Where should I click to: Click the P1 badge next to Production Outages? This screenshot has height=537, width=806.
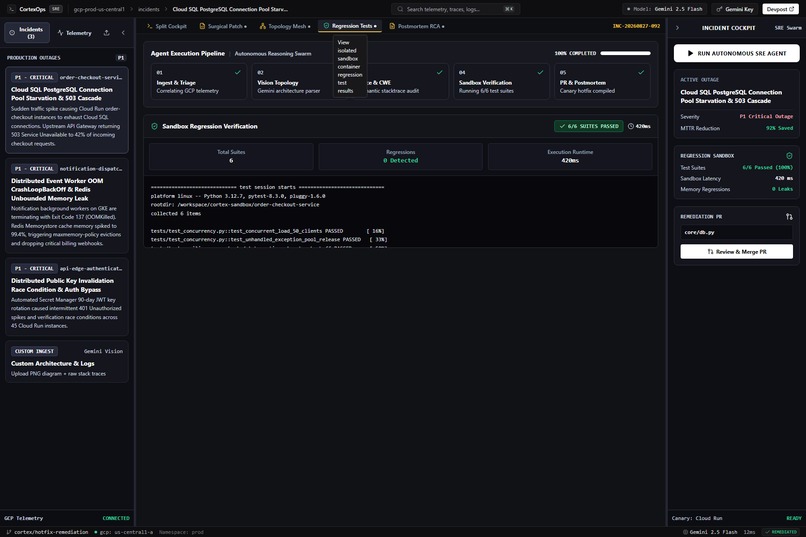(121, 58)
